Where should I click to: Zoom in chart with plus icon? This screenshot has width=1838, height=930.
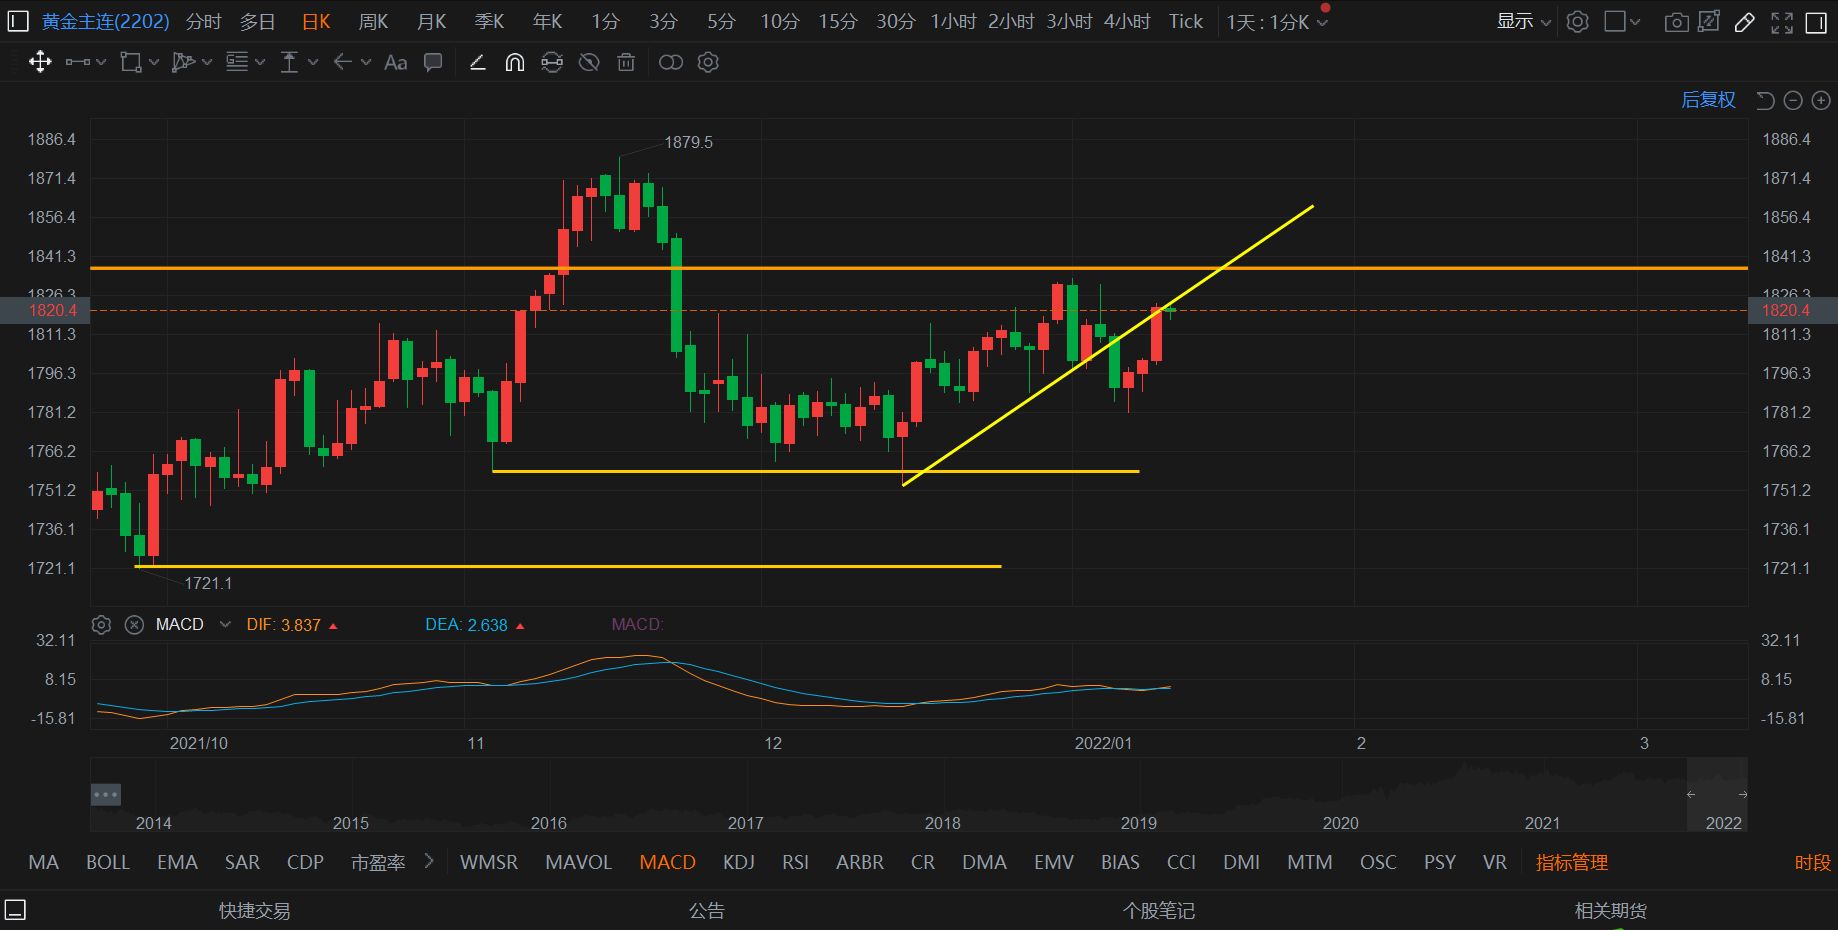[1821, 100]
